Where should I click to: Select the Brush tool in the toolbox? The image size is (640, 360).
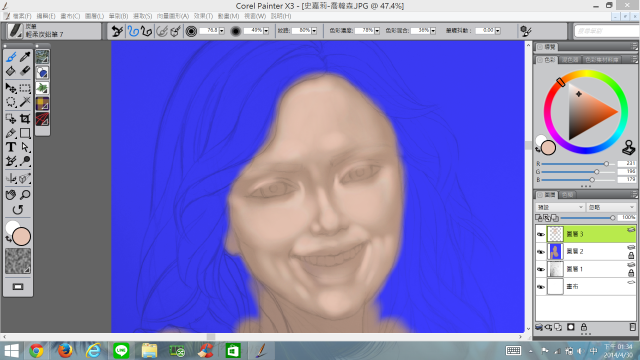coord(11,57)
